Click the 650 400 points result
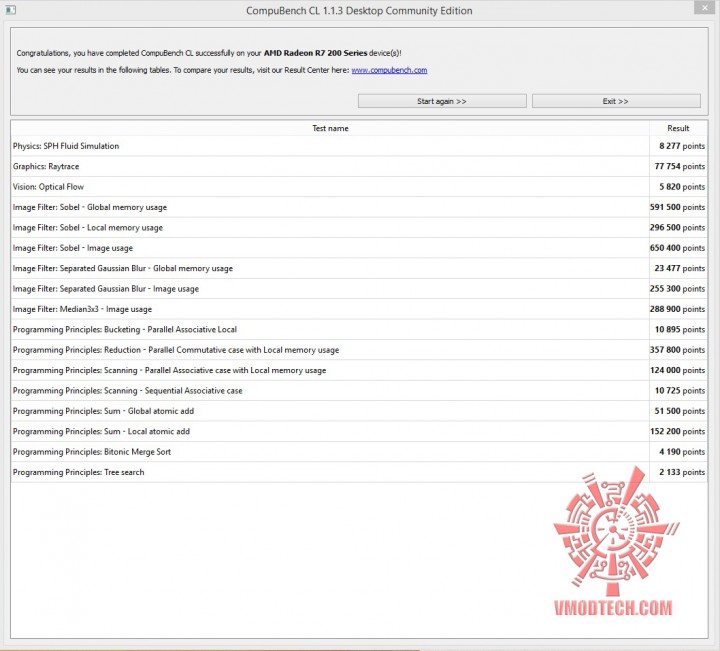 (677, 248)
